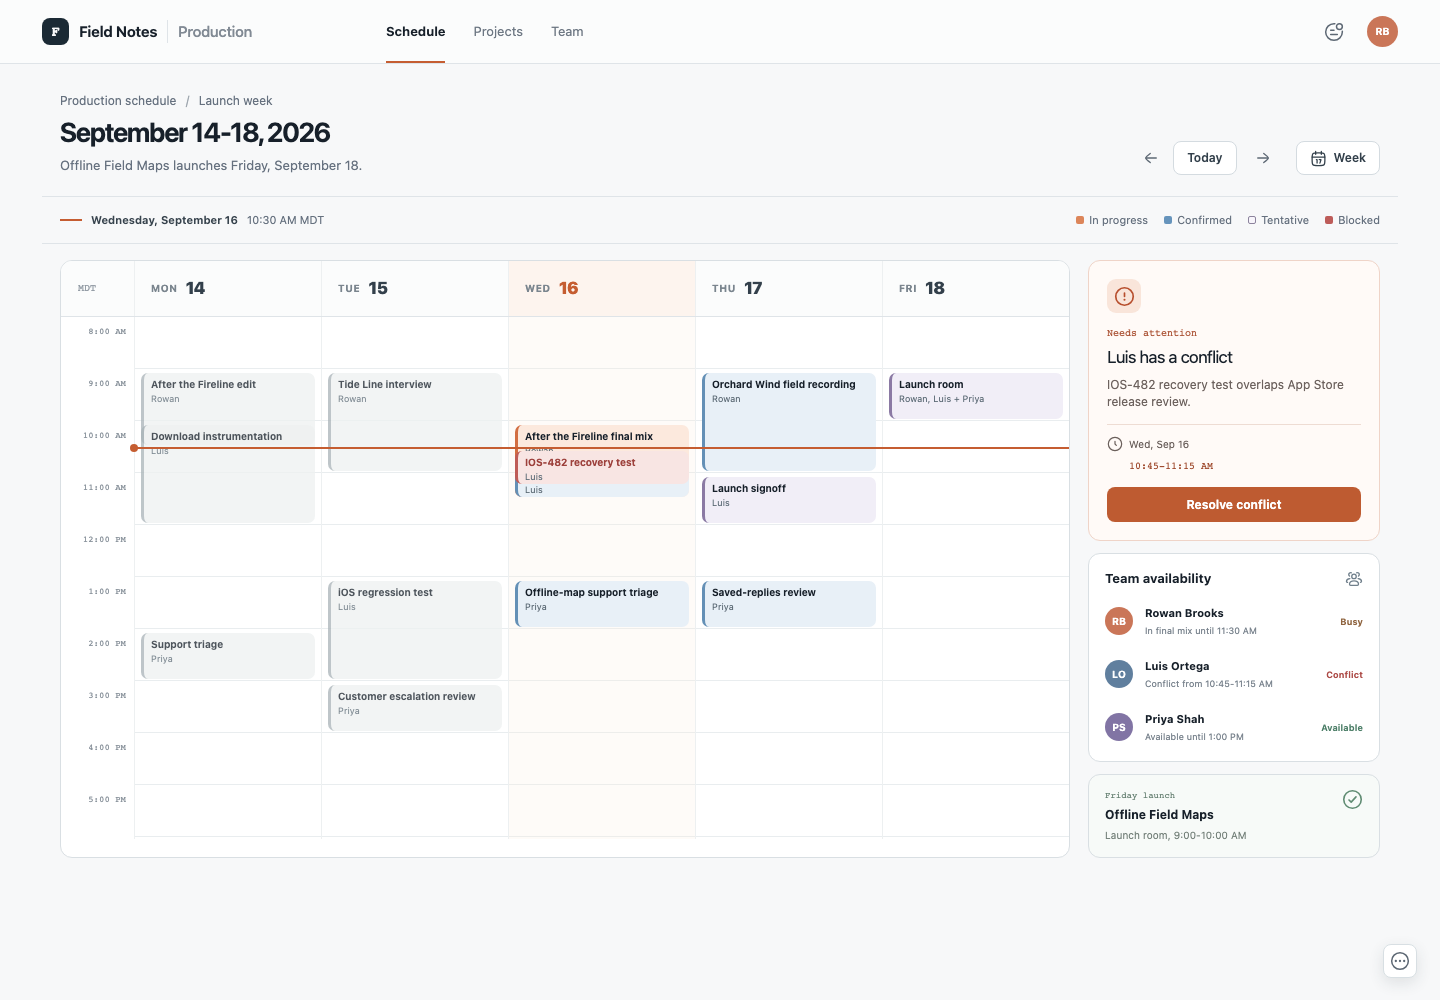Click the Launch week breadcrumb
Image resolution: width=1440 pixels, height=1000 pixels.
tap(235, 101)
